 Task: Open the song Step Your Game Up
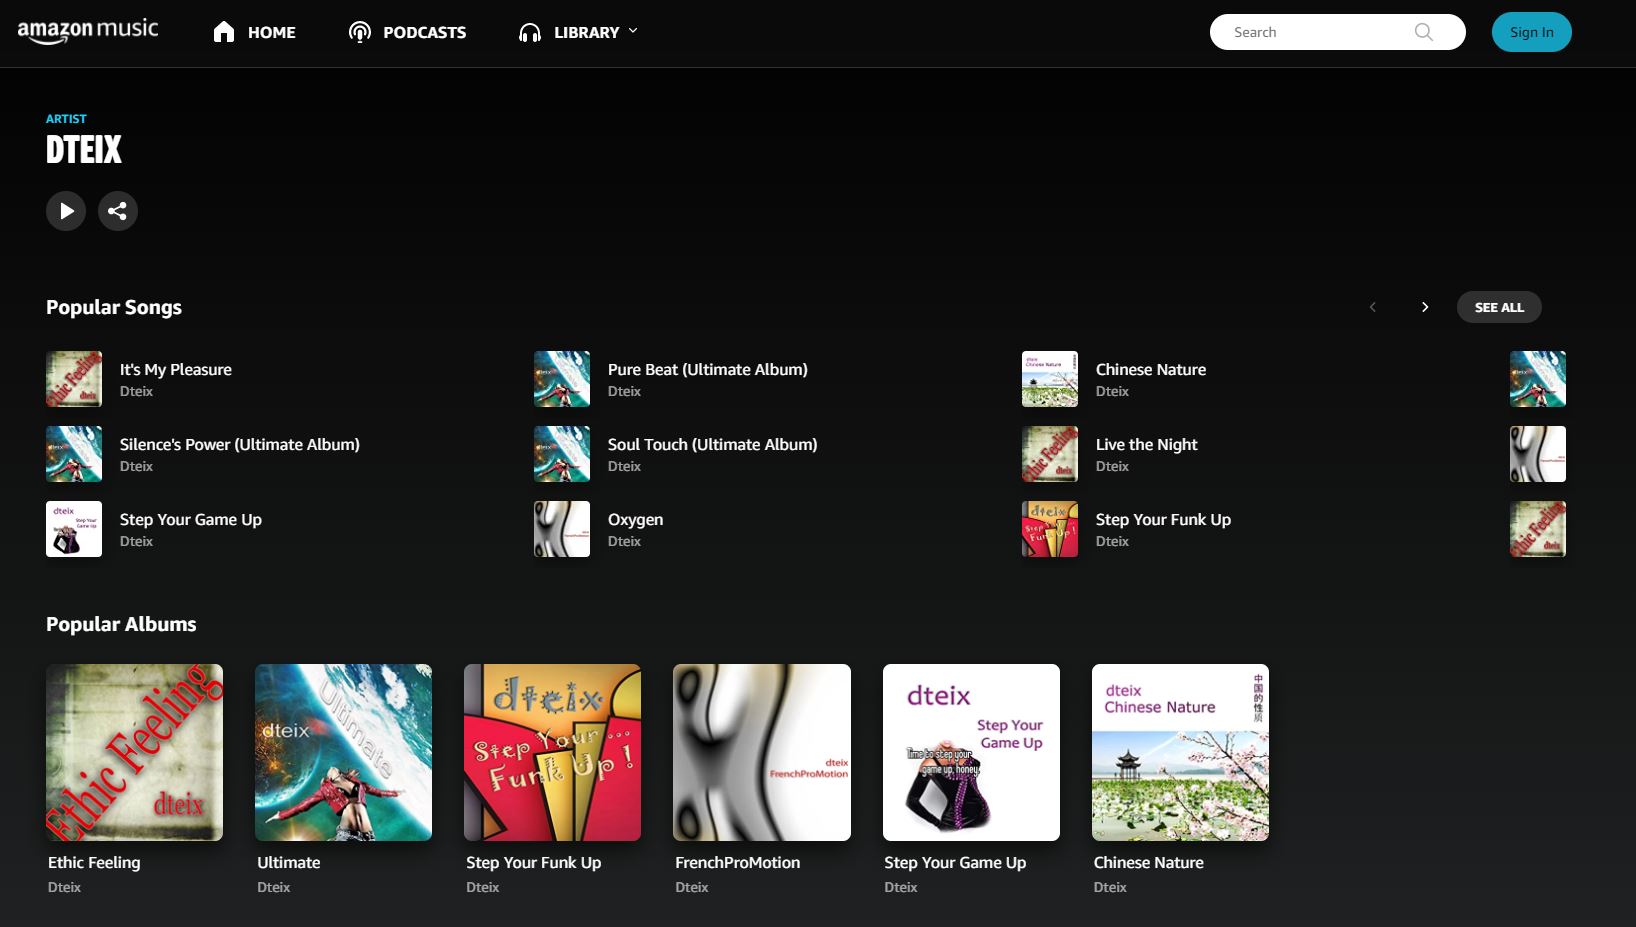tap(191, 519)
